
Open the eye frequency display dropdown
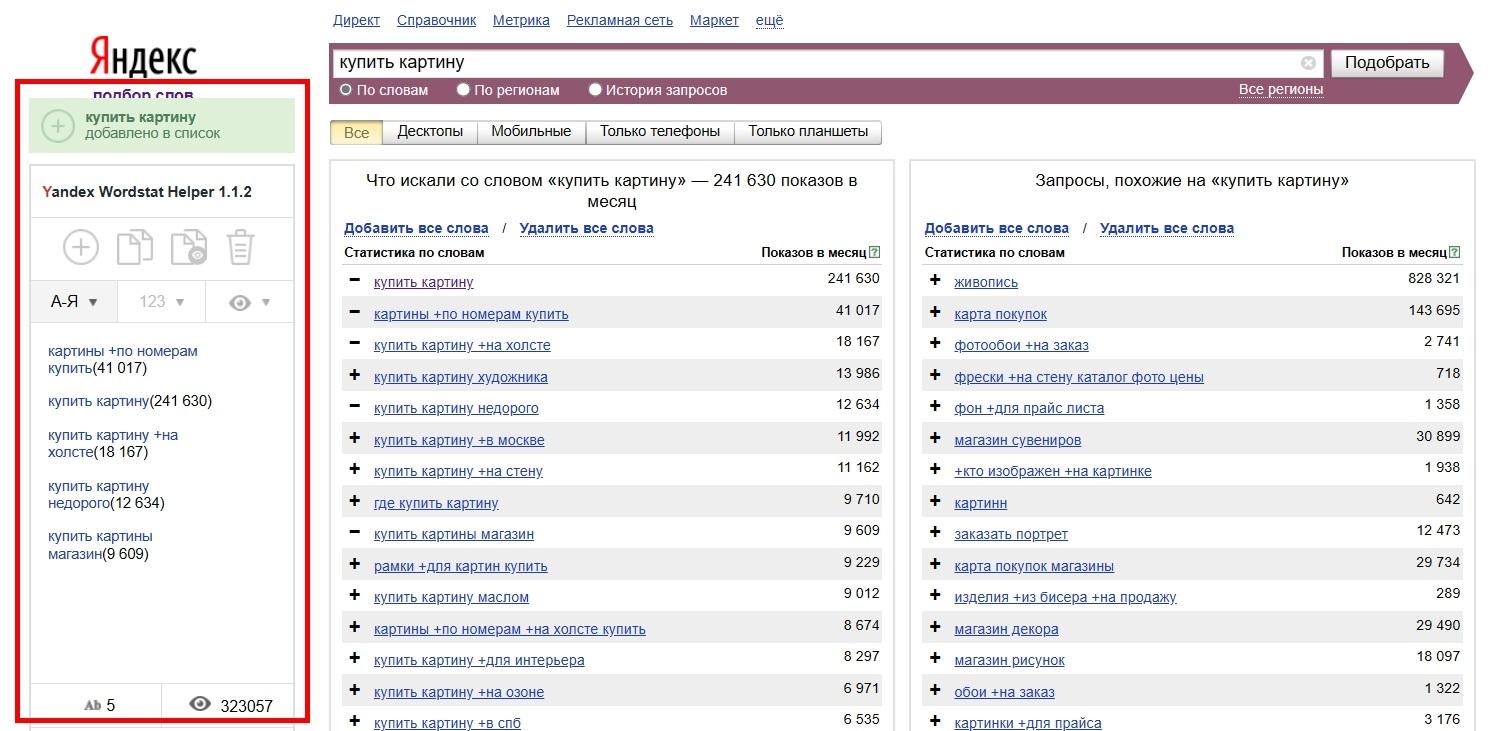pyautogui.click(x=250, y=301)
